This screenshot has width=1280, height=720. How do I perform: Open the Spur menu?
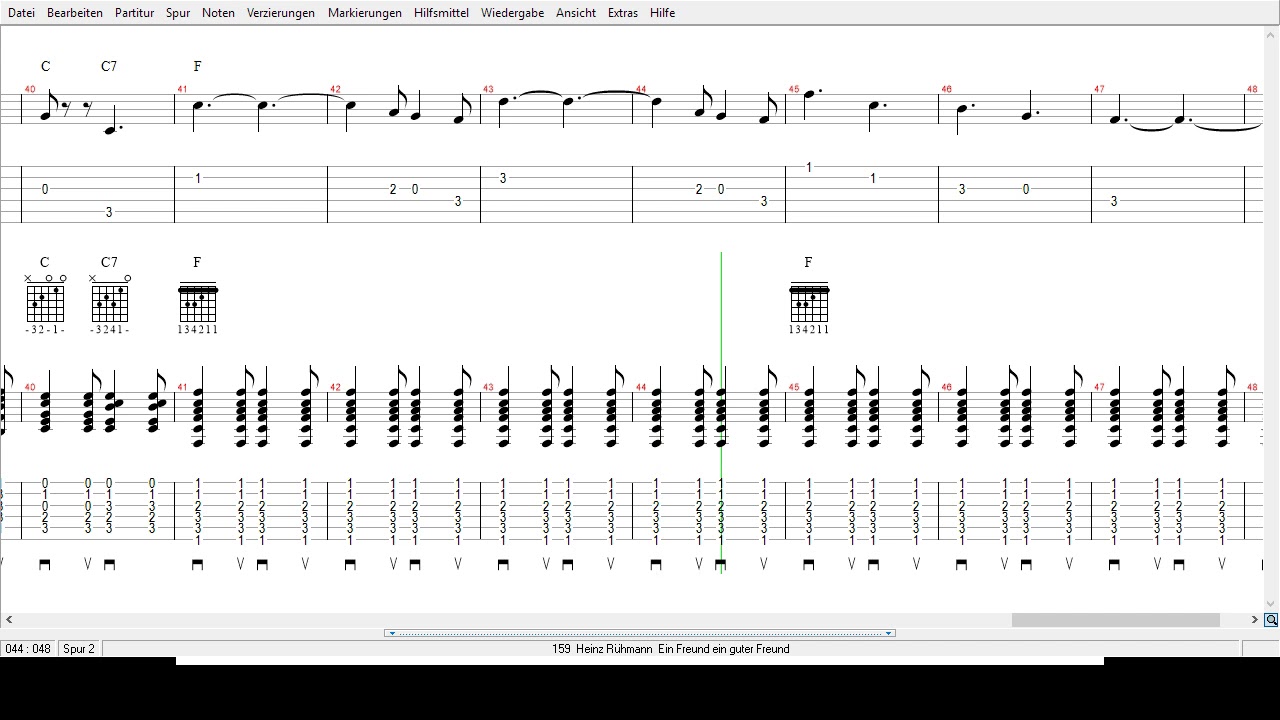tap(178, 13)
